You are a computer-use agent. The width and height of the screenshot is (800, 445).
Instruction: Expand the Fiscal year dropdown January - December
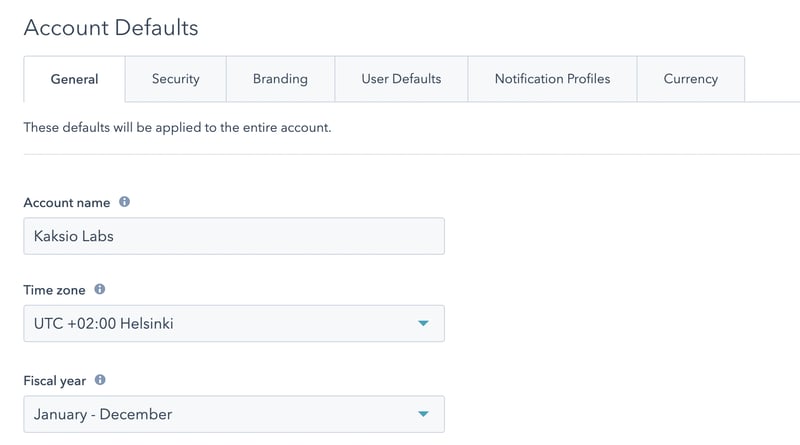(234, 414)
